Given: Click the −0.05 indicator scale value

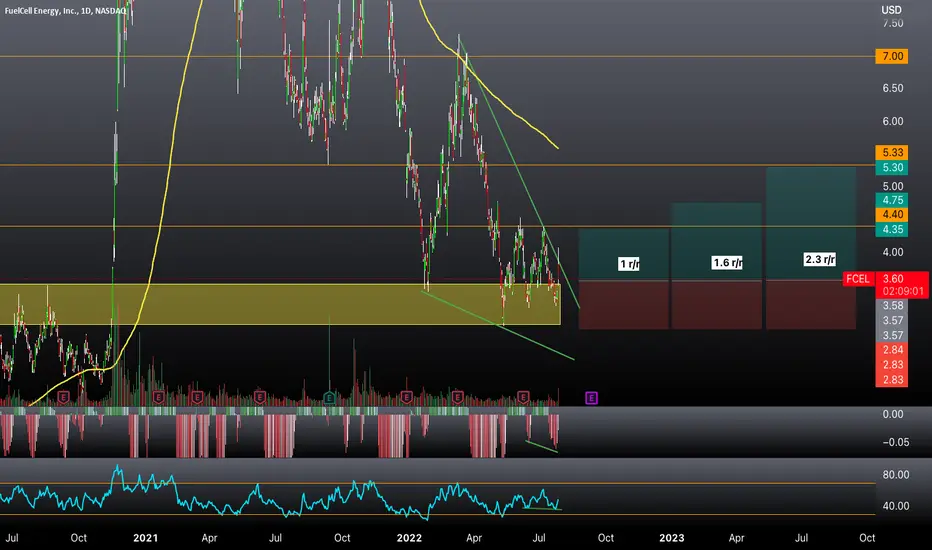Looking at the screenshot, I should (895, 442).
